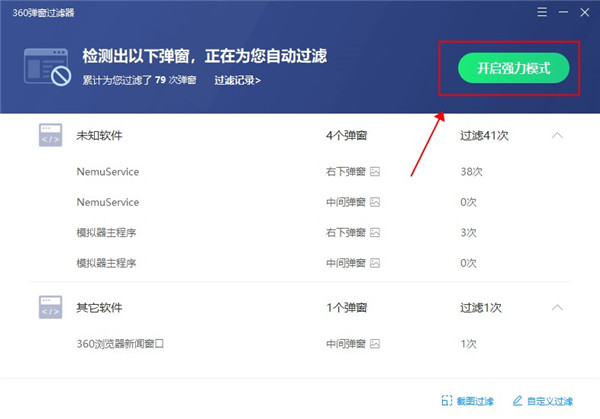Click the 1次 filter count
Viewport: 600px width, 419px height.
point(468,344)
